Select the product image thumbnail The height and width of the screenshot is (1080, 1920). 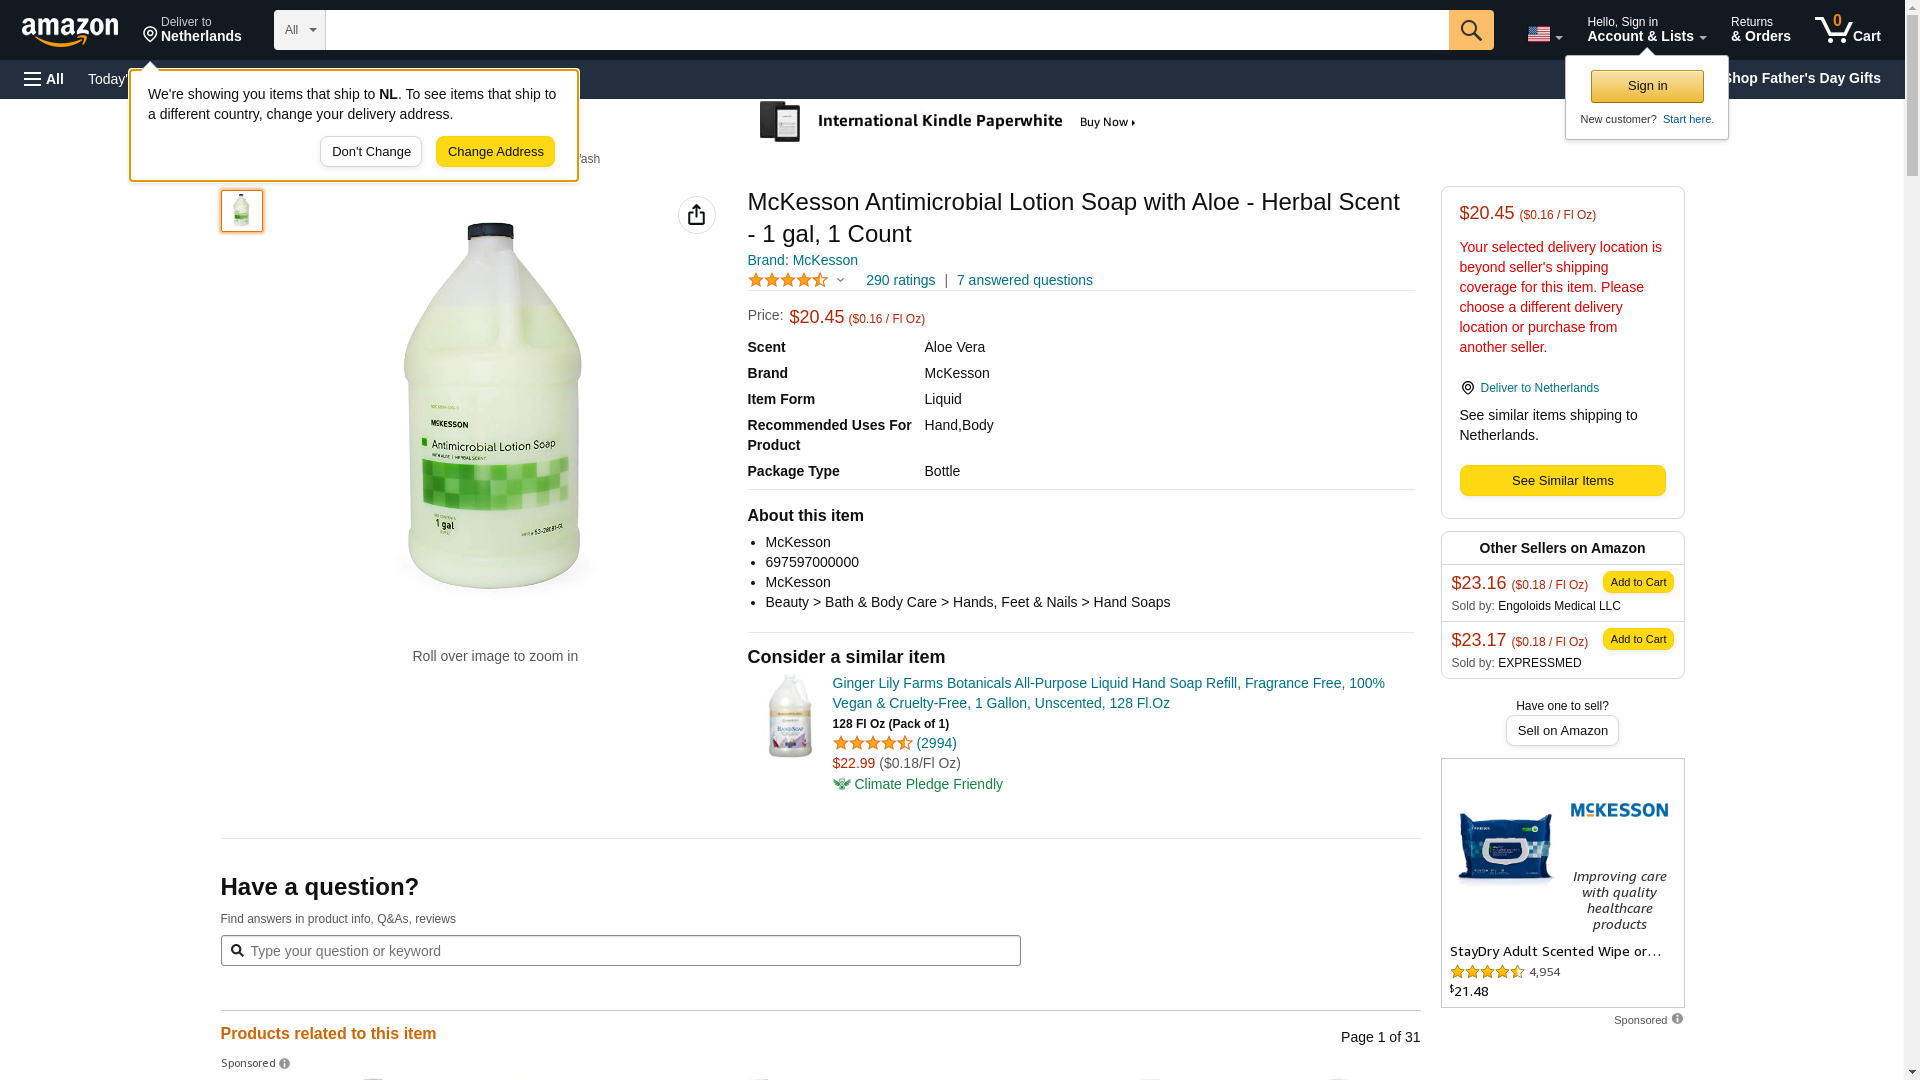tap(242, 211)
